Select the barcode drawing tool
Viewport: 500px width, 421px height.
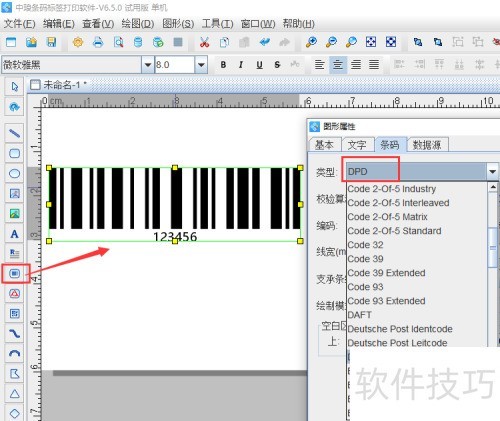tap(14, 274)
